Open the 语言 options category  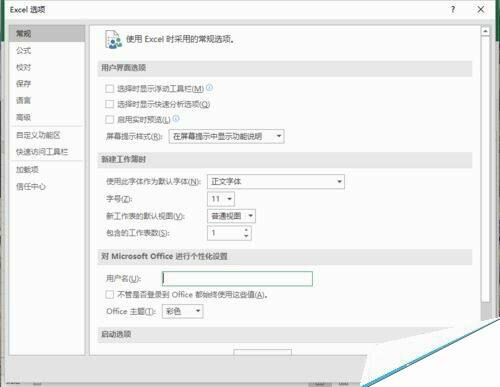[x=47, y=100]
